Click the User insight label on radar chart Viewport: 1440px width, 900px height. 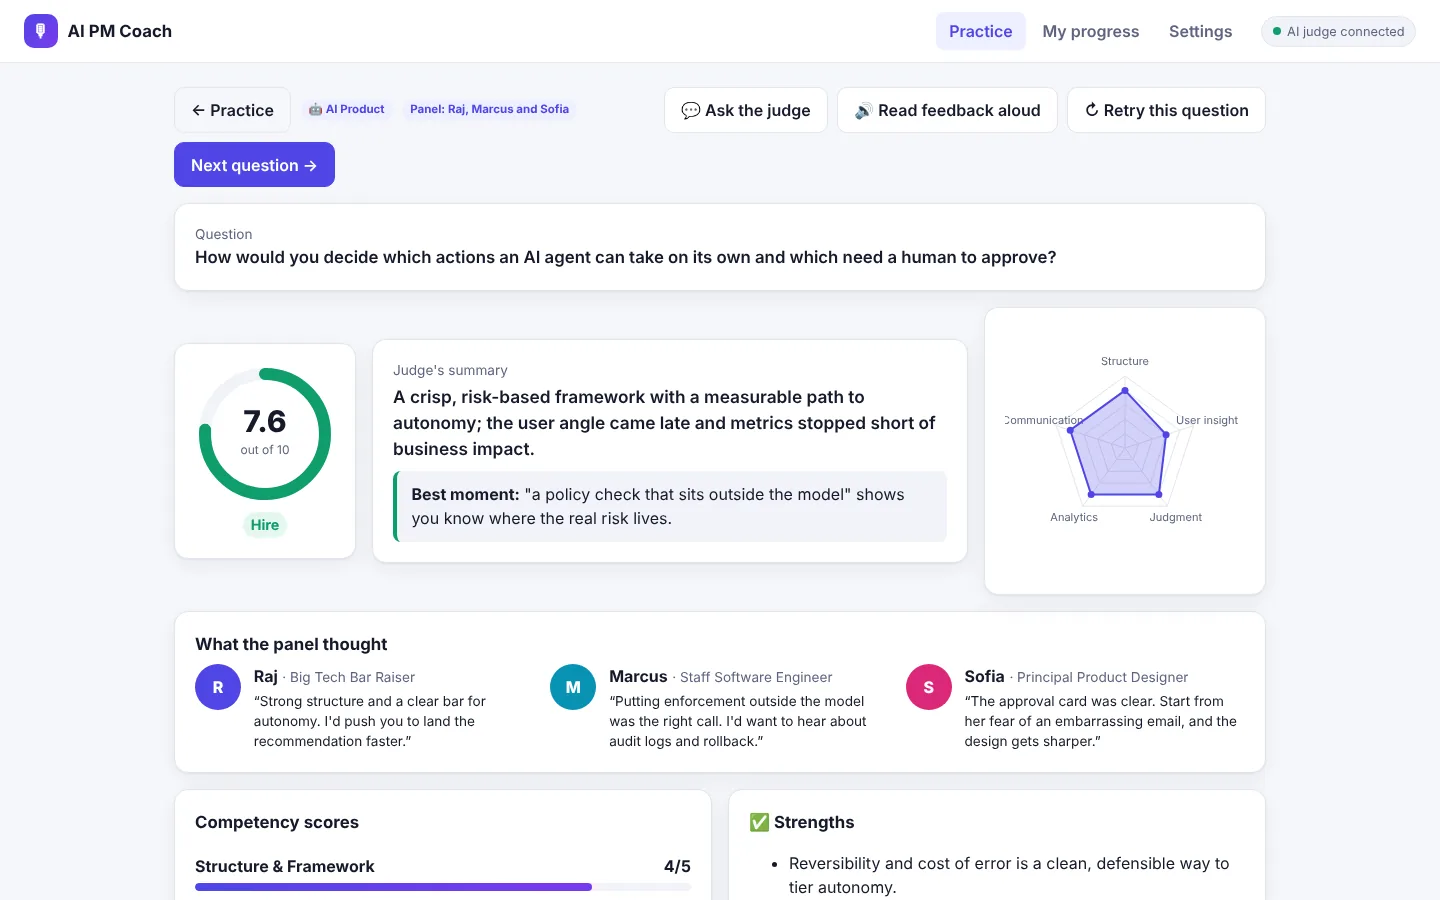[1207, 420]
